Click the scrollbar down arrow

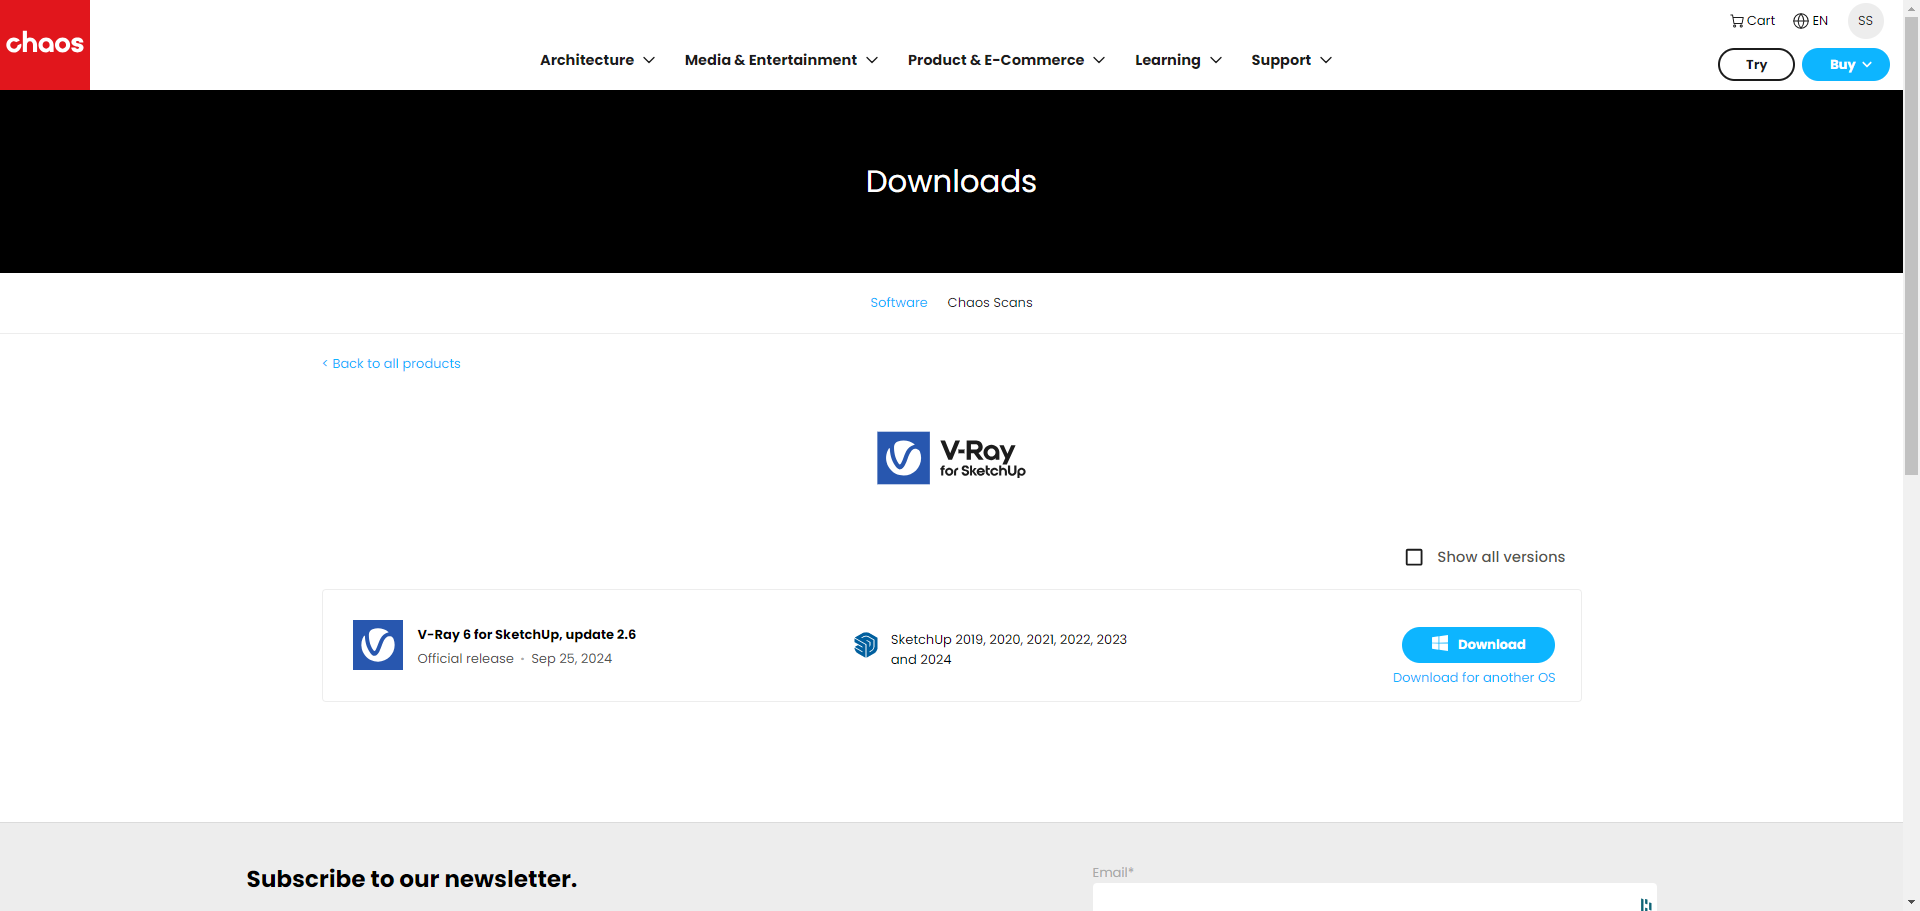pos(1911,902)
